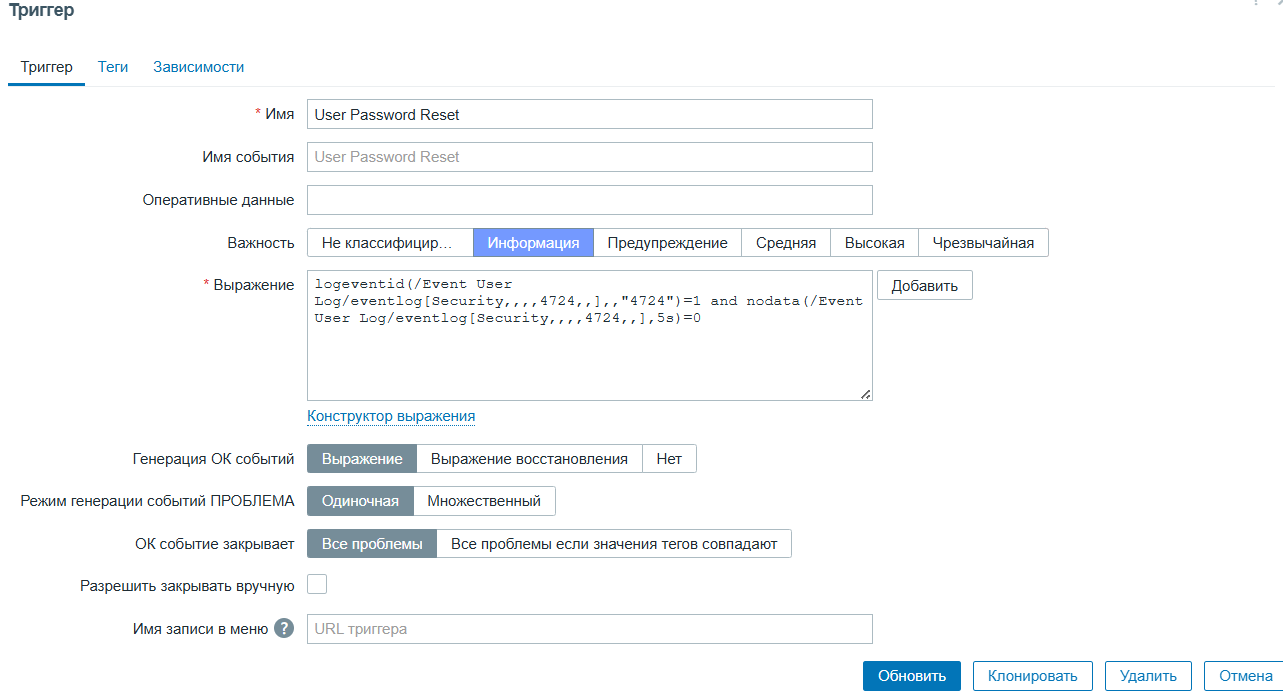Click the 'URL триггера' input field

click(589, 629)
